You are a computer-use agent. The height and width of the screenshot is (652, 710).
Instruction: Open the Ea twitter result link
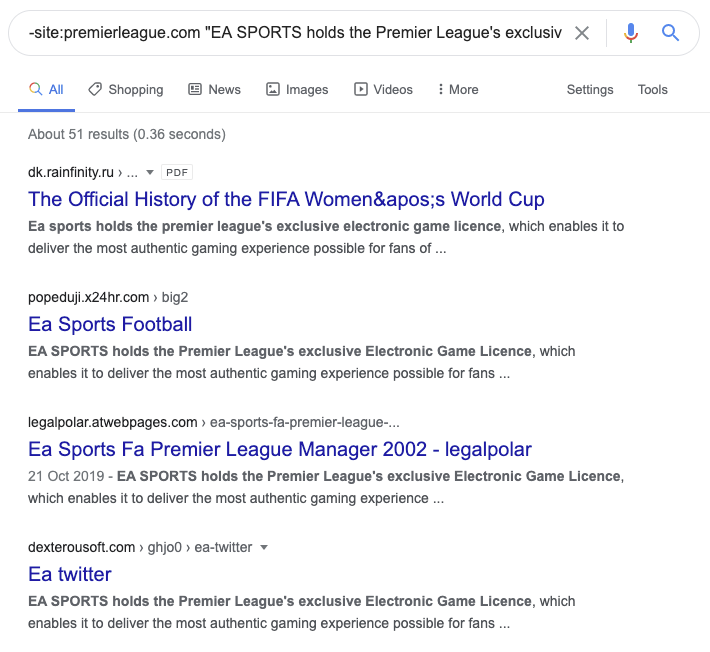(x=70, y=574)
